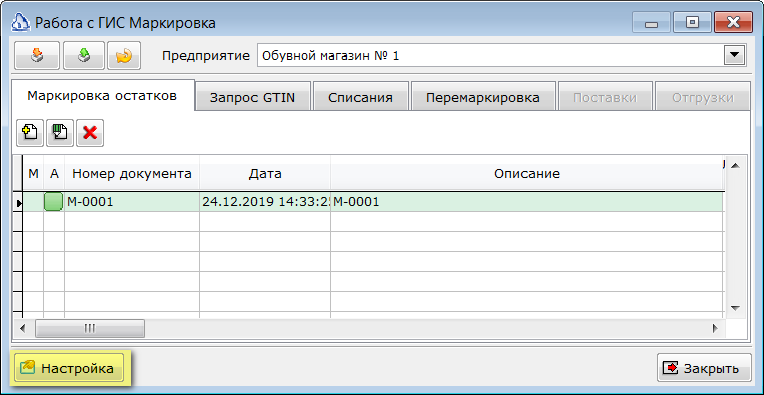The height and width of the screenshot is (395, 764).
Task: Click the vertical scrollbar up arrow
Action: click(735, 166)
